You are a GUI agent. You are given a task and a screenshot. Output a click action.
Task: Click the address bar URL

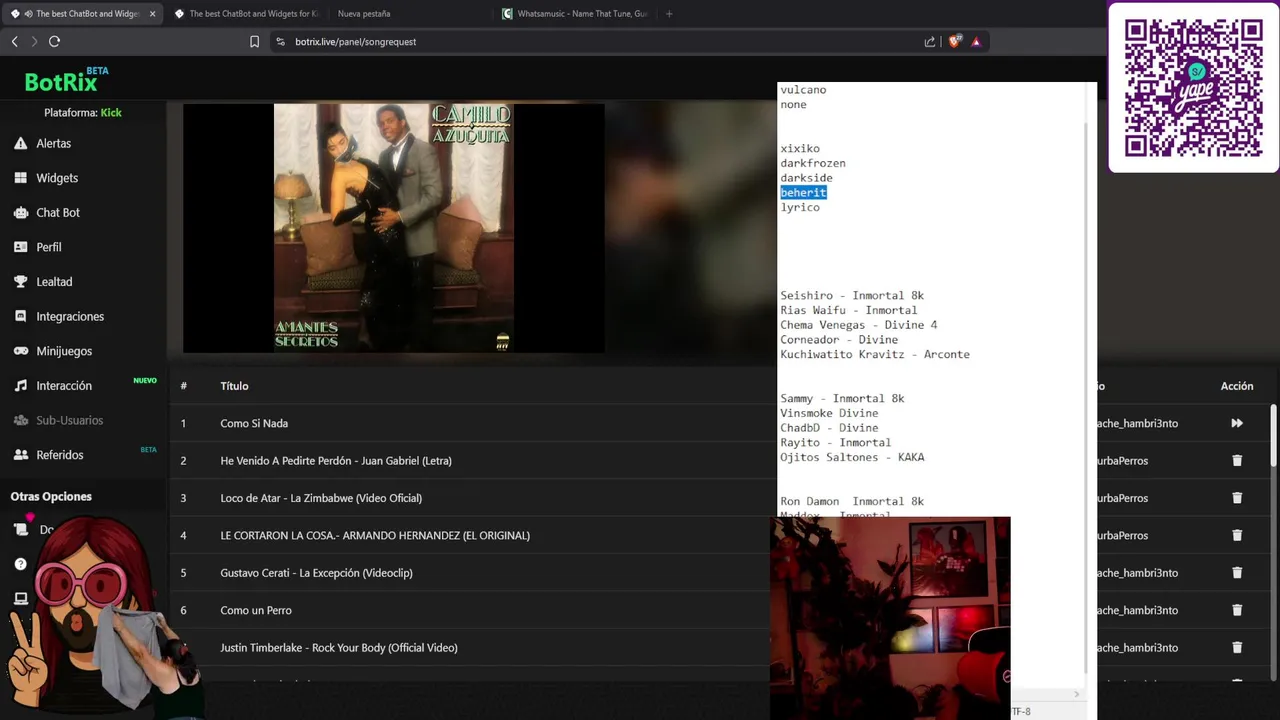pyautogui.click(x=355, y=42)
